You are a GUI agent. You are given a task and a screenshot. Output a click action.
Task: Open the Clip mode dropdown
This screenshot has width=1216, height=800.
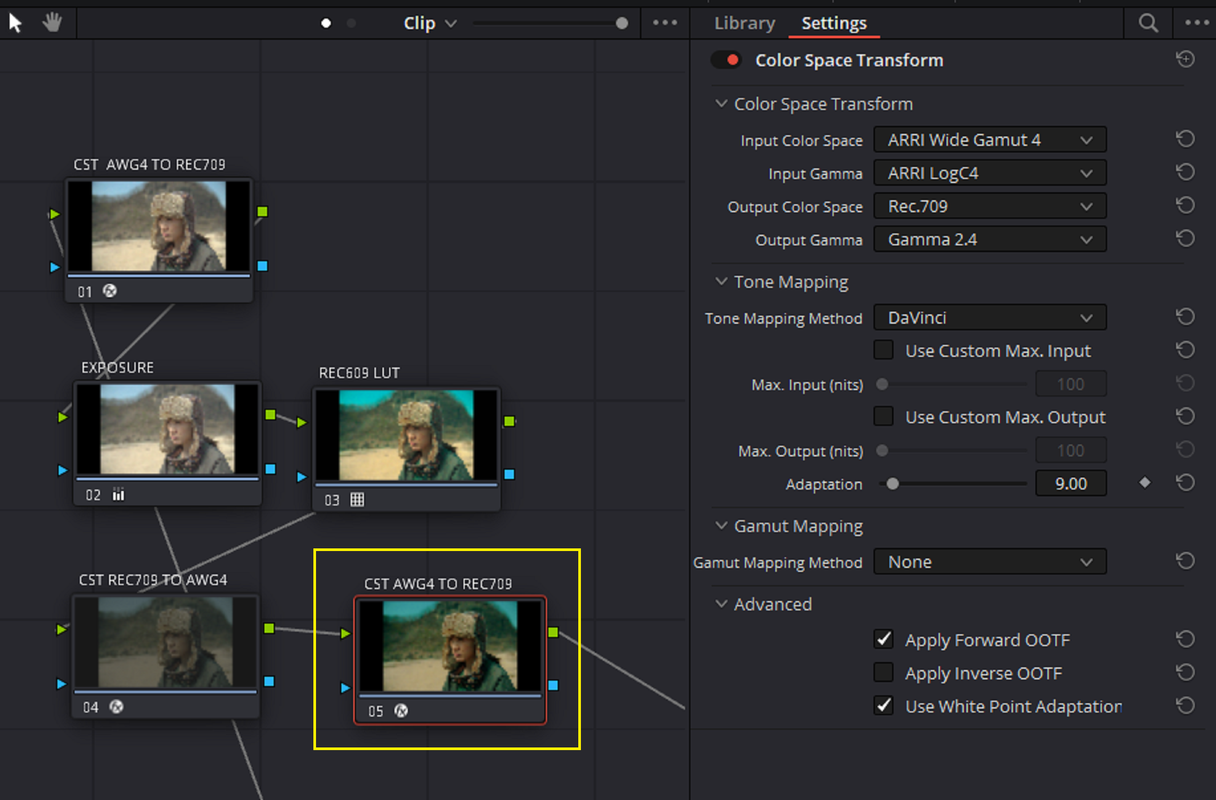(430, 23)
